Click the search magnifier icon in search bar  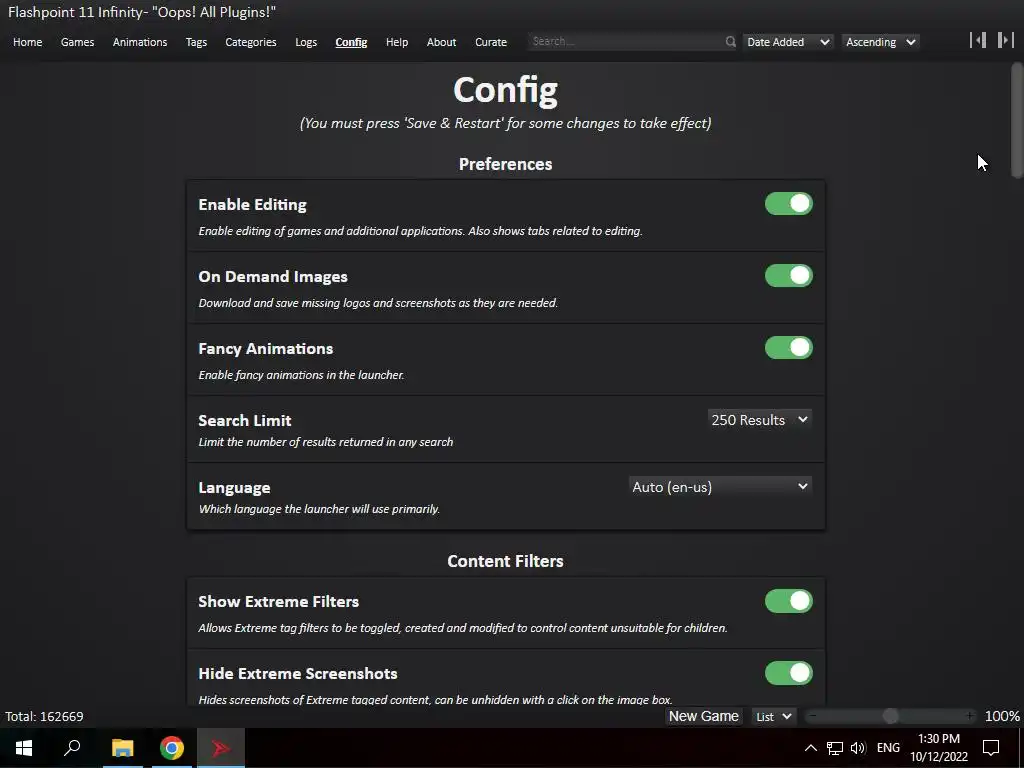730,42
